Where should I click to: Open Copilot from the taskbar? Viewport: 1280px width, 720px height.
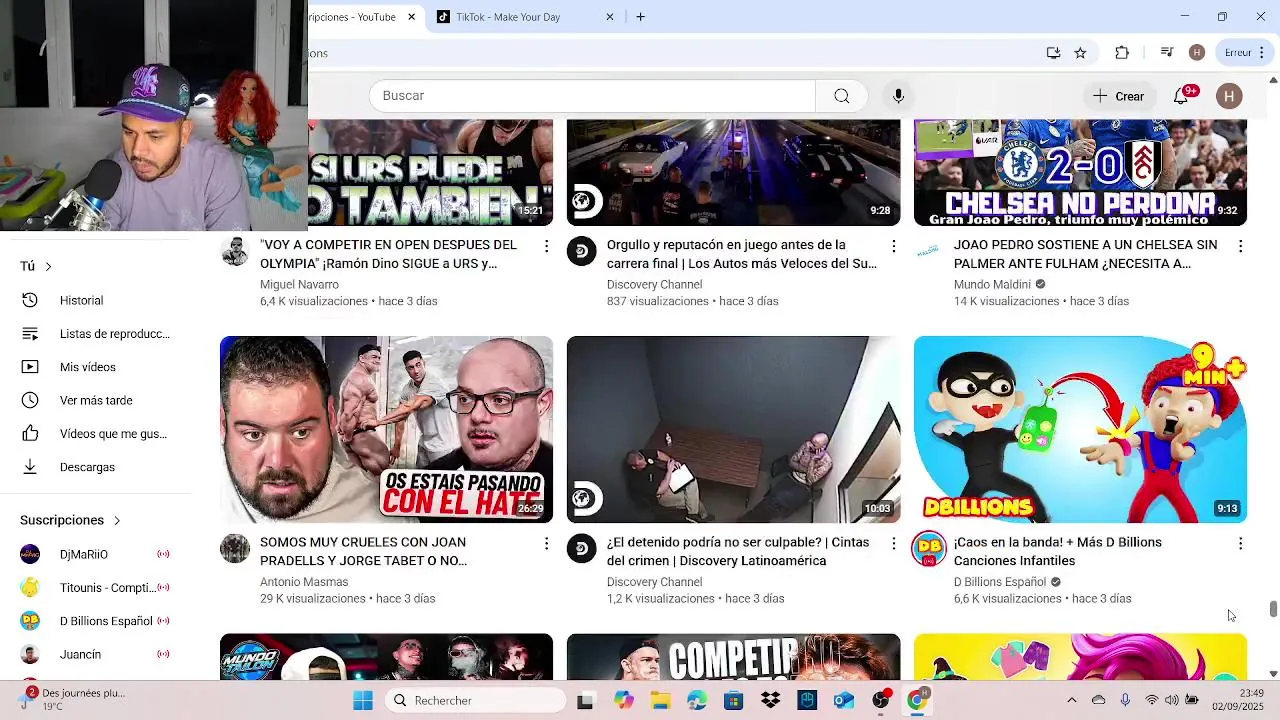pos(624,701)
